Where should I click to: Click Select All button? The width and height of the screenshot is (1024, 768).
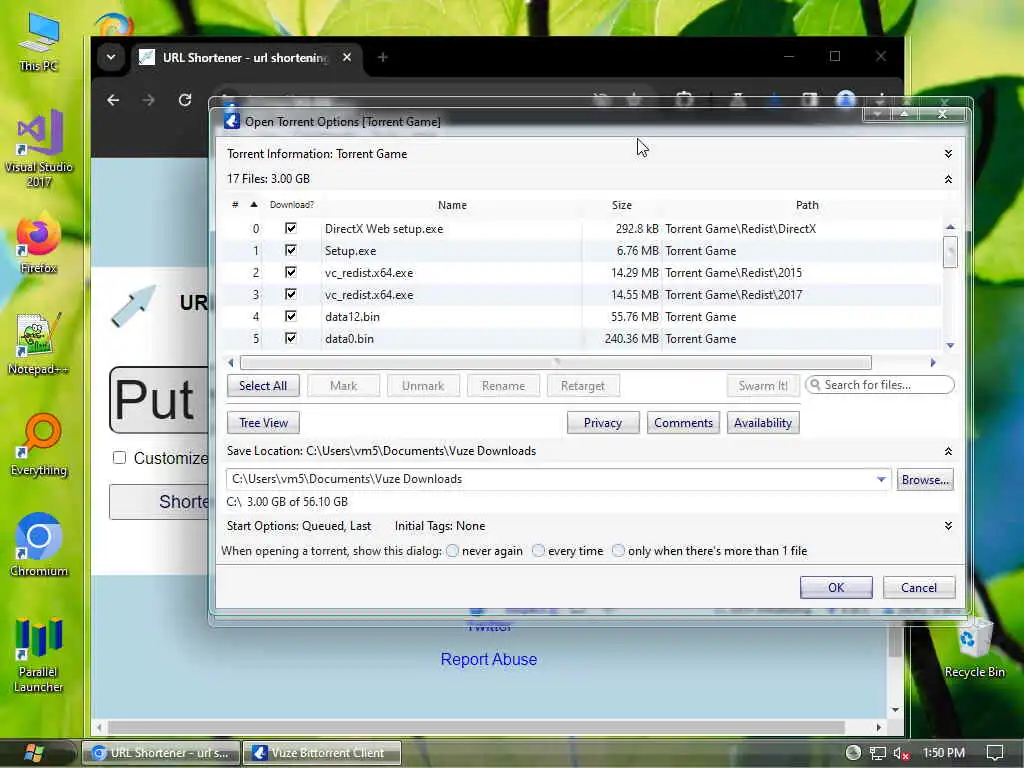263,386
